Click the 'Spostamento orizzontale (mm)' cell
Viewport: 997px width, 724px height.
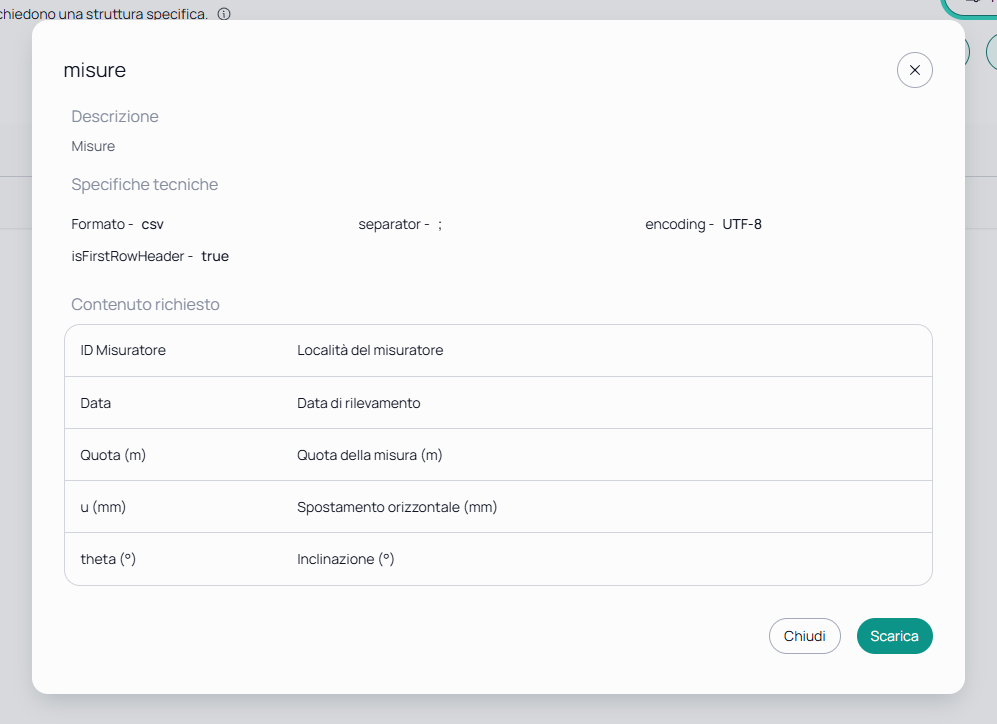coord(397,507)
